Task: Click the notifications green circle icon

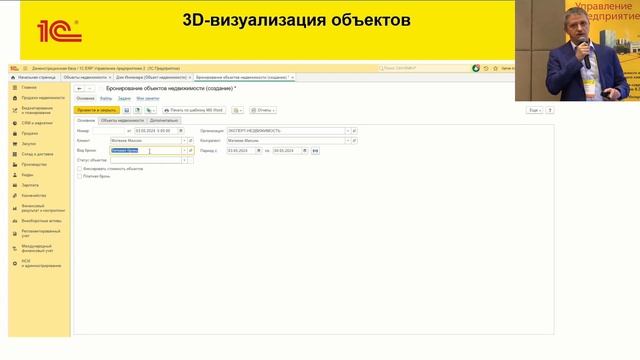Action: [x=476, y=68]
